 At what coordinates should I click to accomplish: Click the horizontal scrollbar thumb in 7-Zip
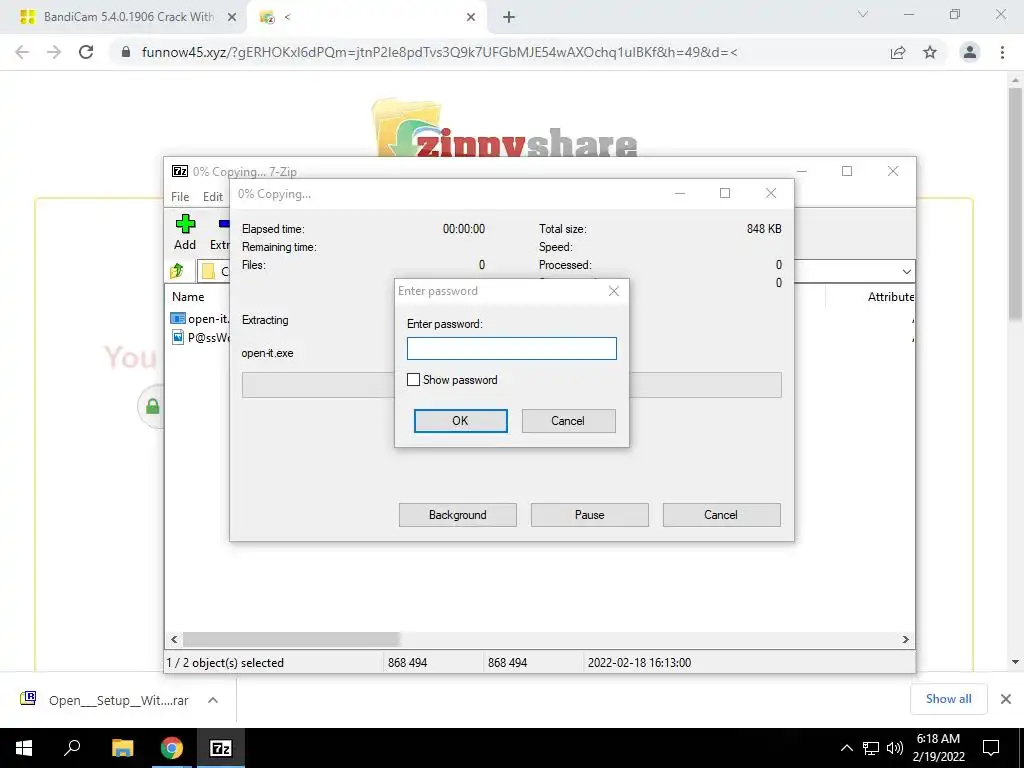coord(291,639)
